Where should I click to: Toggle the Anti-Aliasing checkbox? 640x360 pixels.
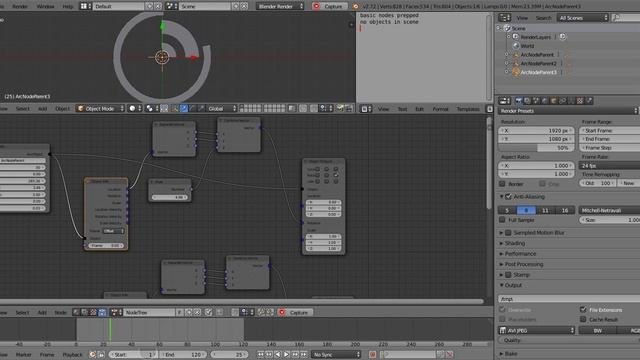click(508, 197)
